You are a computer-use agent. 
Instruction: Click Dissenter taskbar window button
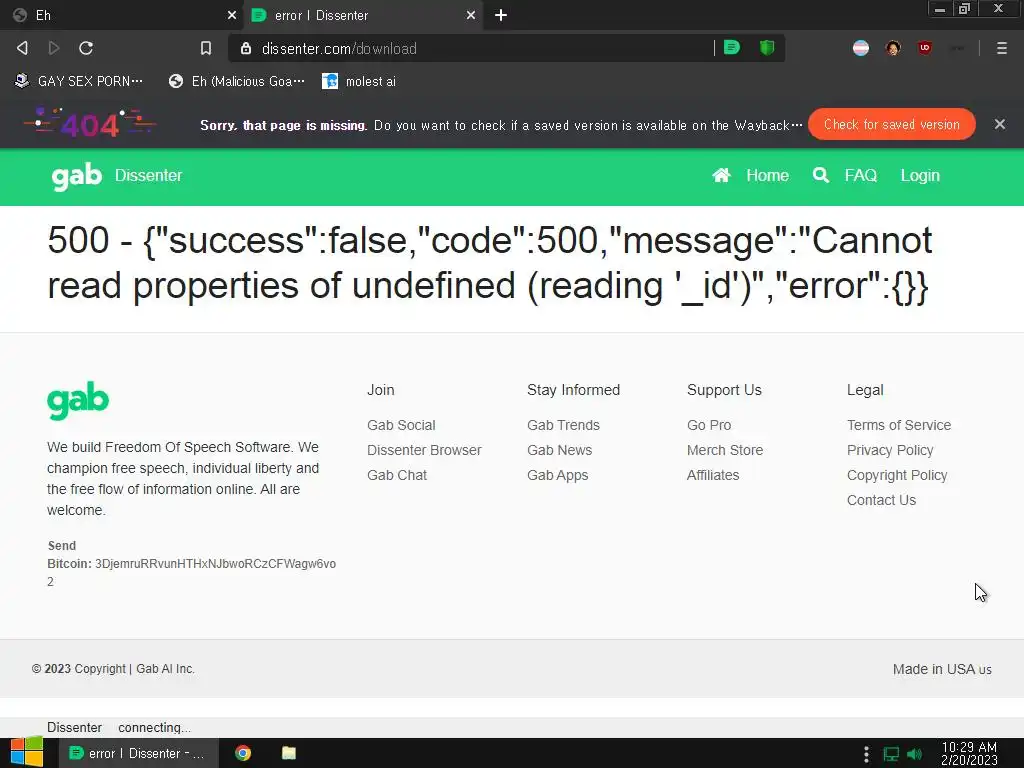click(138, 753)
